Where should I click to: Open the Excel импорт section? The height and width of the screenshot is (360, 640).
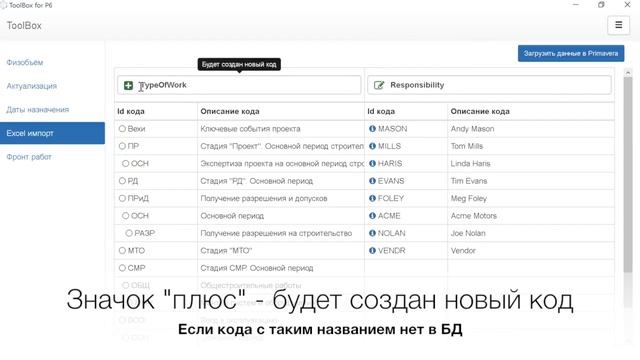pyautogui.click(x=52, y=133)
